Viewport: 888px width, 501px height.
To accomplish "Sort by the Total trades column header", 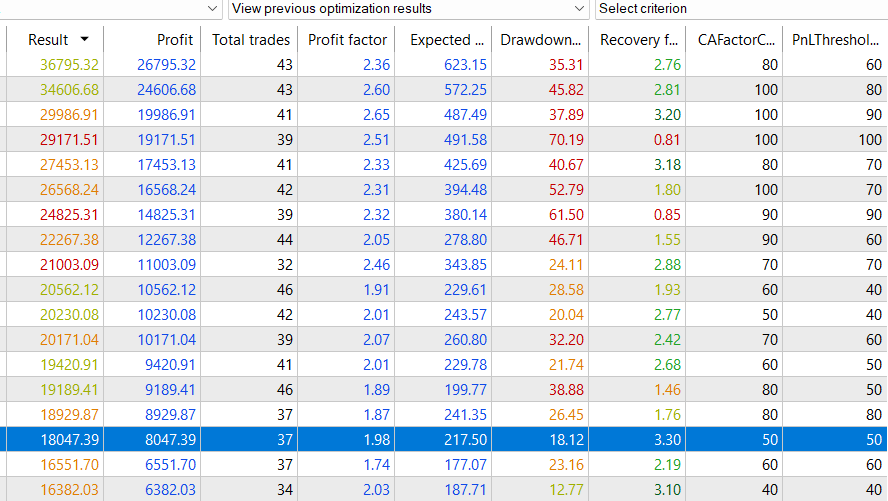I will 250,40.
